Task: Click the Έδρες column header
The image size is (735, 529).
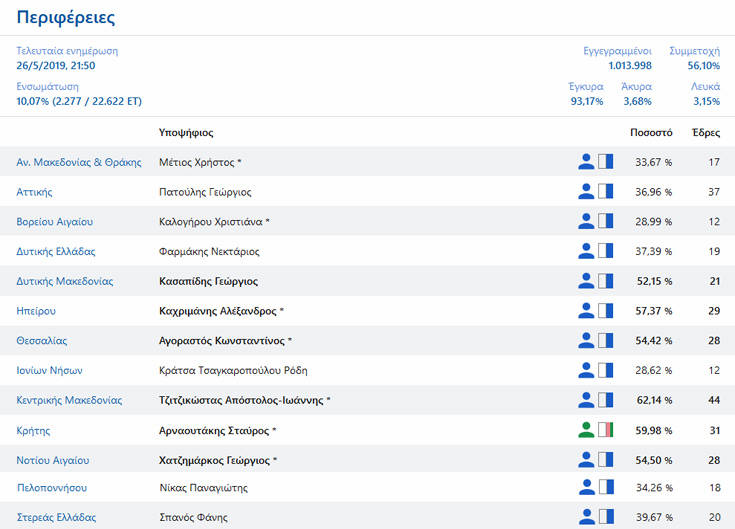Action: click(x=705, y=132)
